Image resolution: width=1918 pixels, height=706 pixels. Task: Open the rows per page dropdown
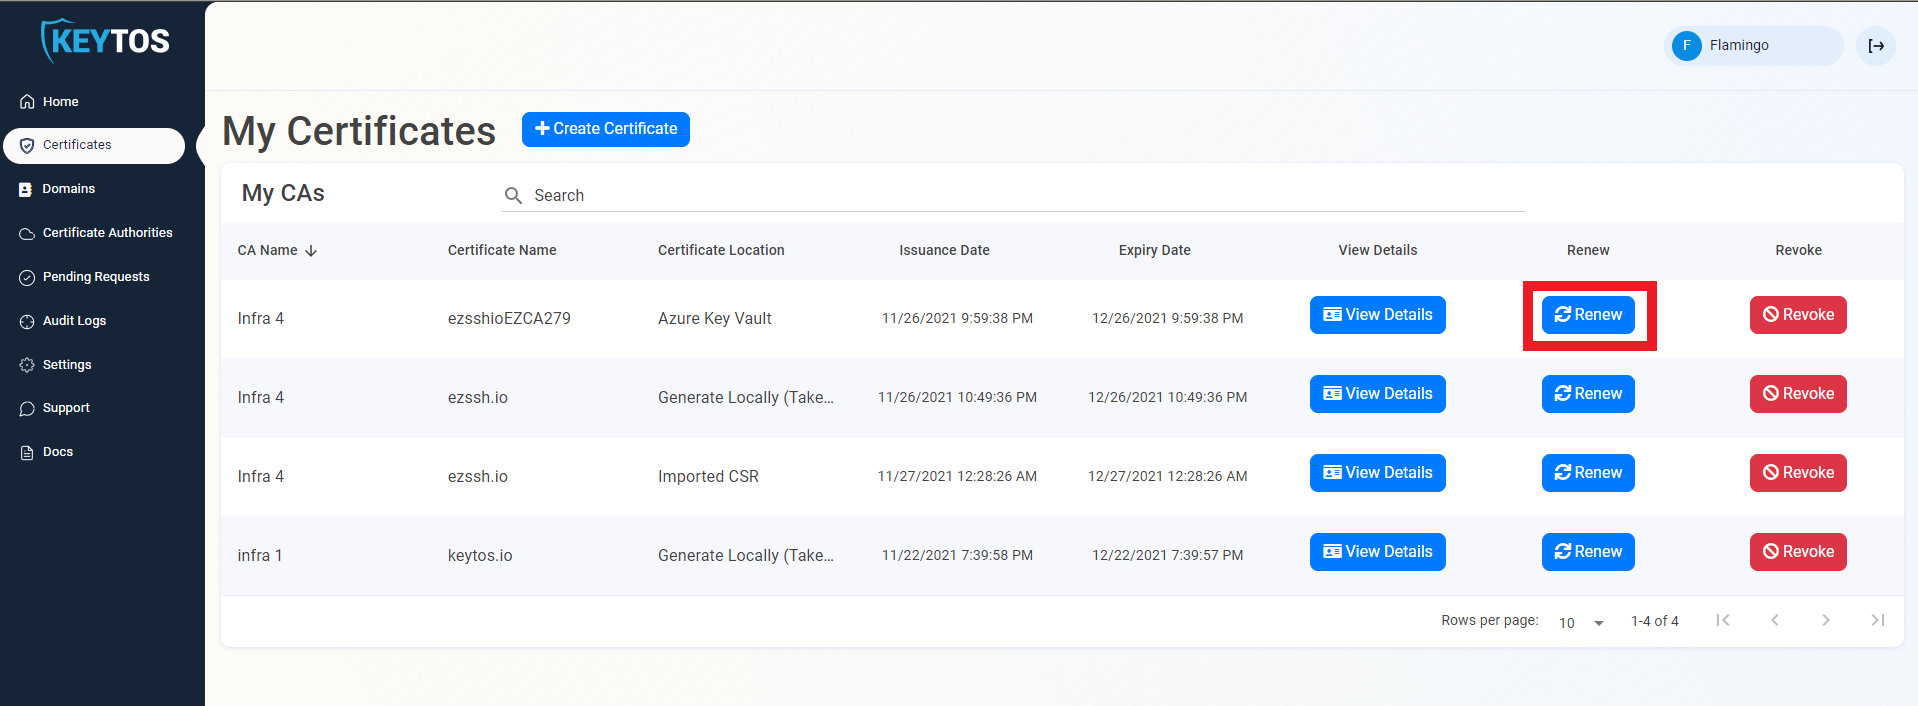pyautogui.click(x=1581, y=622)
